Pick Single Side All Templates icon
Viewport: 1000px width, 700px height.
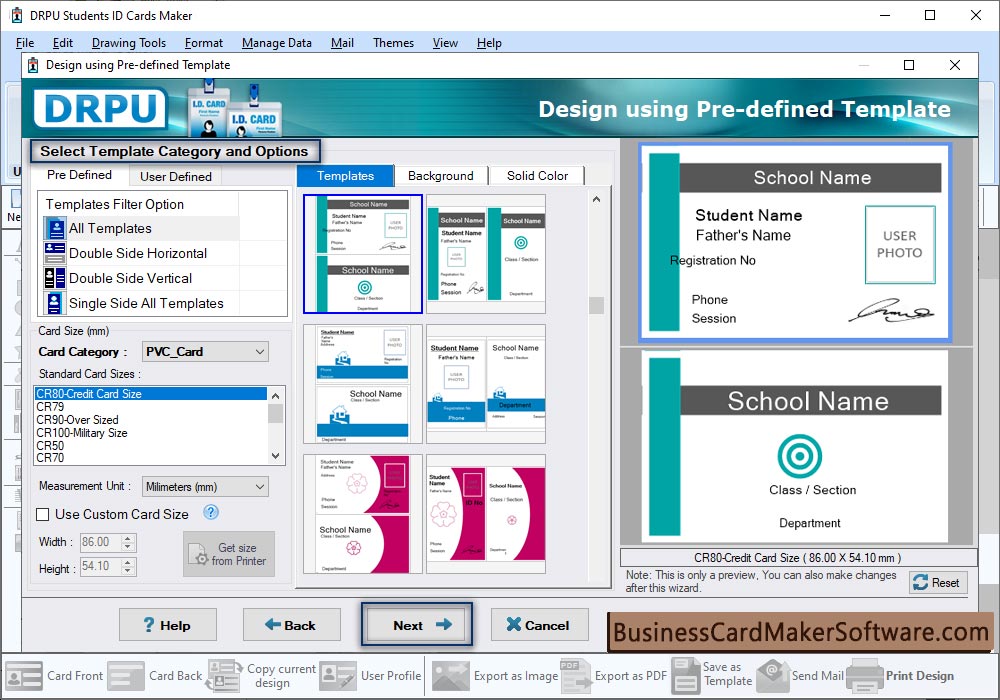coord(54,303)
